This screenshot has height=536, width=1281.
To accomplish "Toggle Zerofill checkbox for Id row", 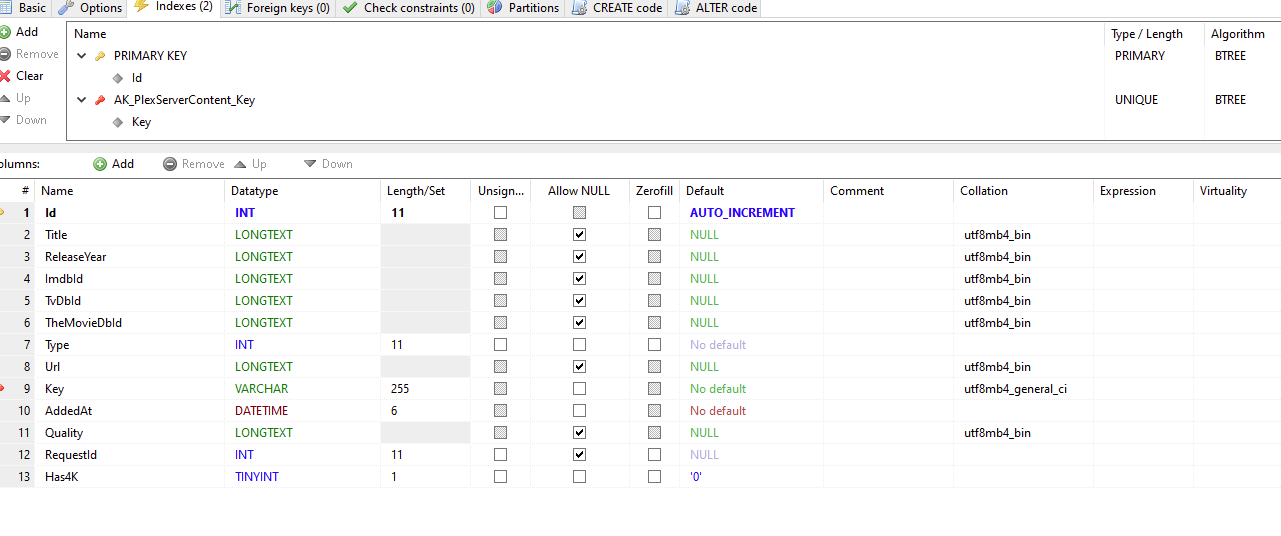I will [x=654, y=213].
